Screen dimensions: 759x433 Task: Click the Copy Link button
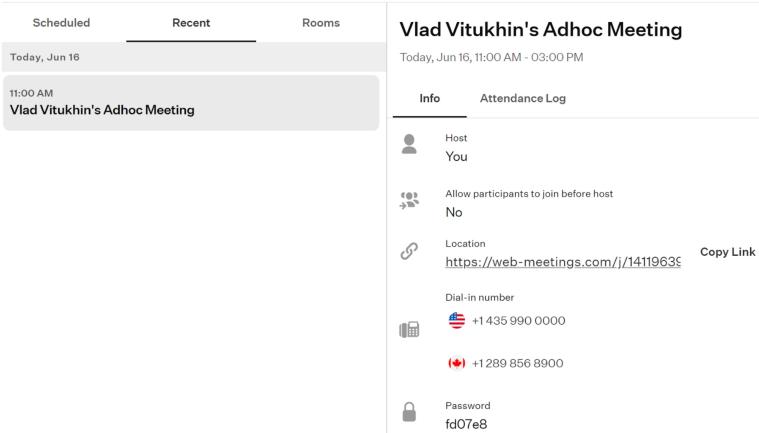click(x=728, y=252)
